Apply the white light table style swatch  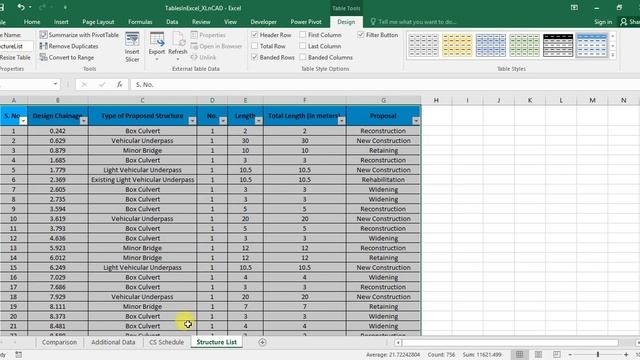coord(423,45)
